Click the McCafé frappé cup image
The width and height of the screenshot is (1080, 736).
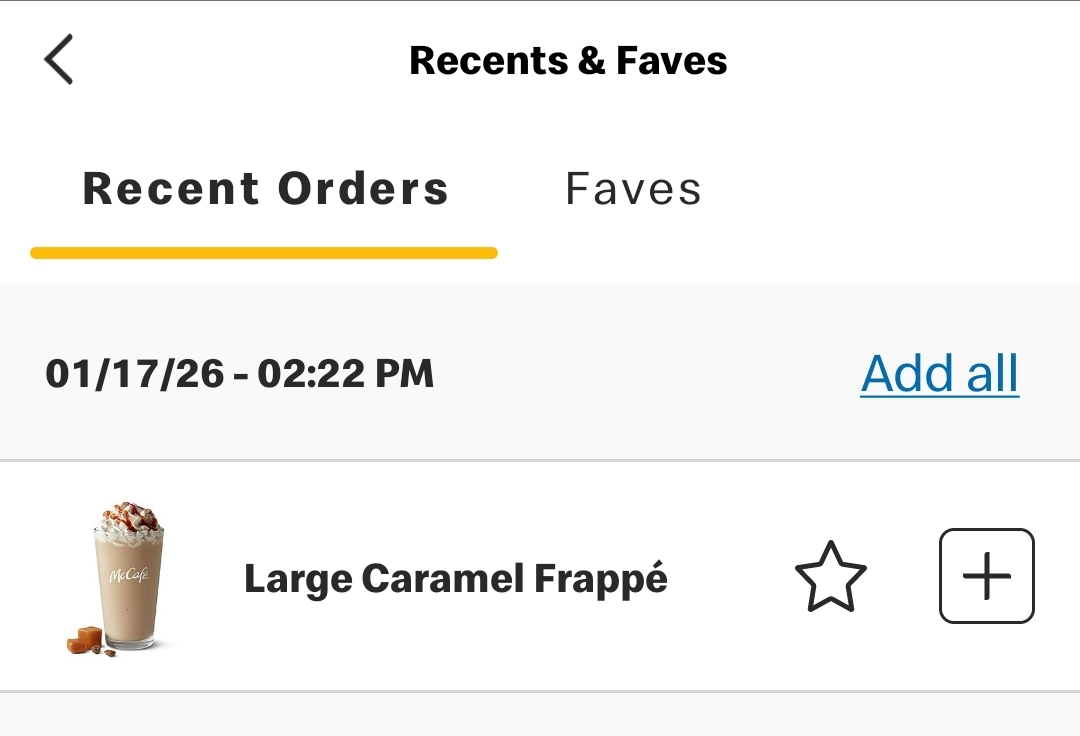121,578
